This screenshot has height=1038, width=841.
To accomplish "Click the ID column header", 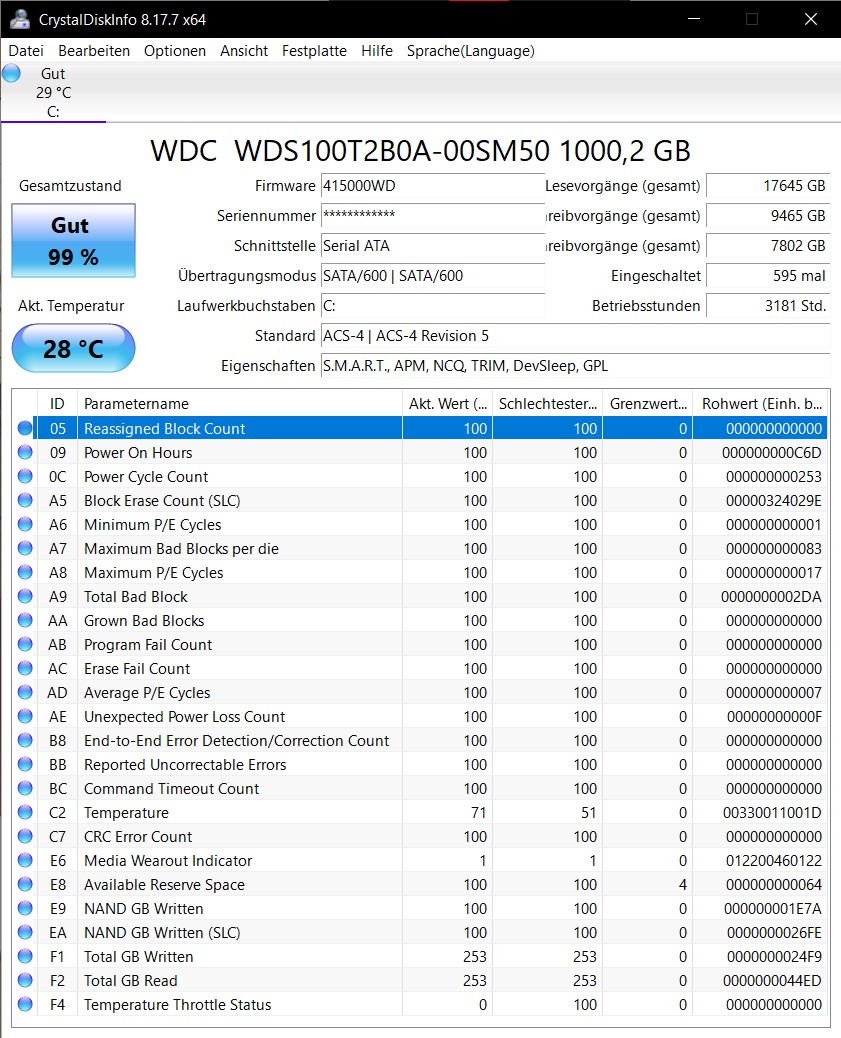I will (x=57, y=403).
